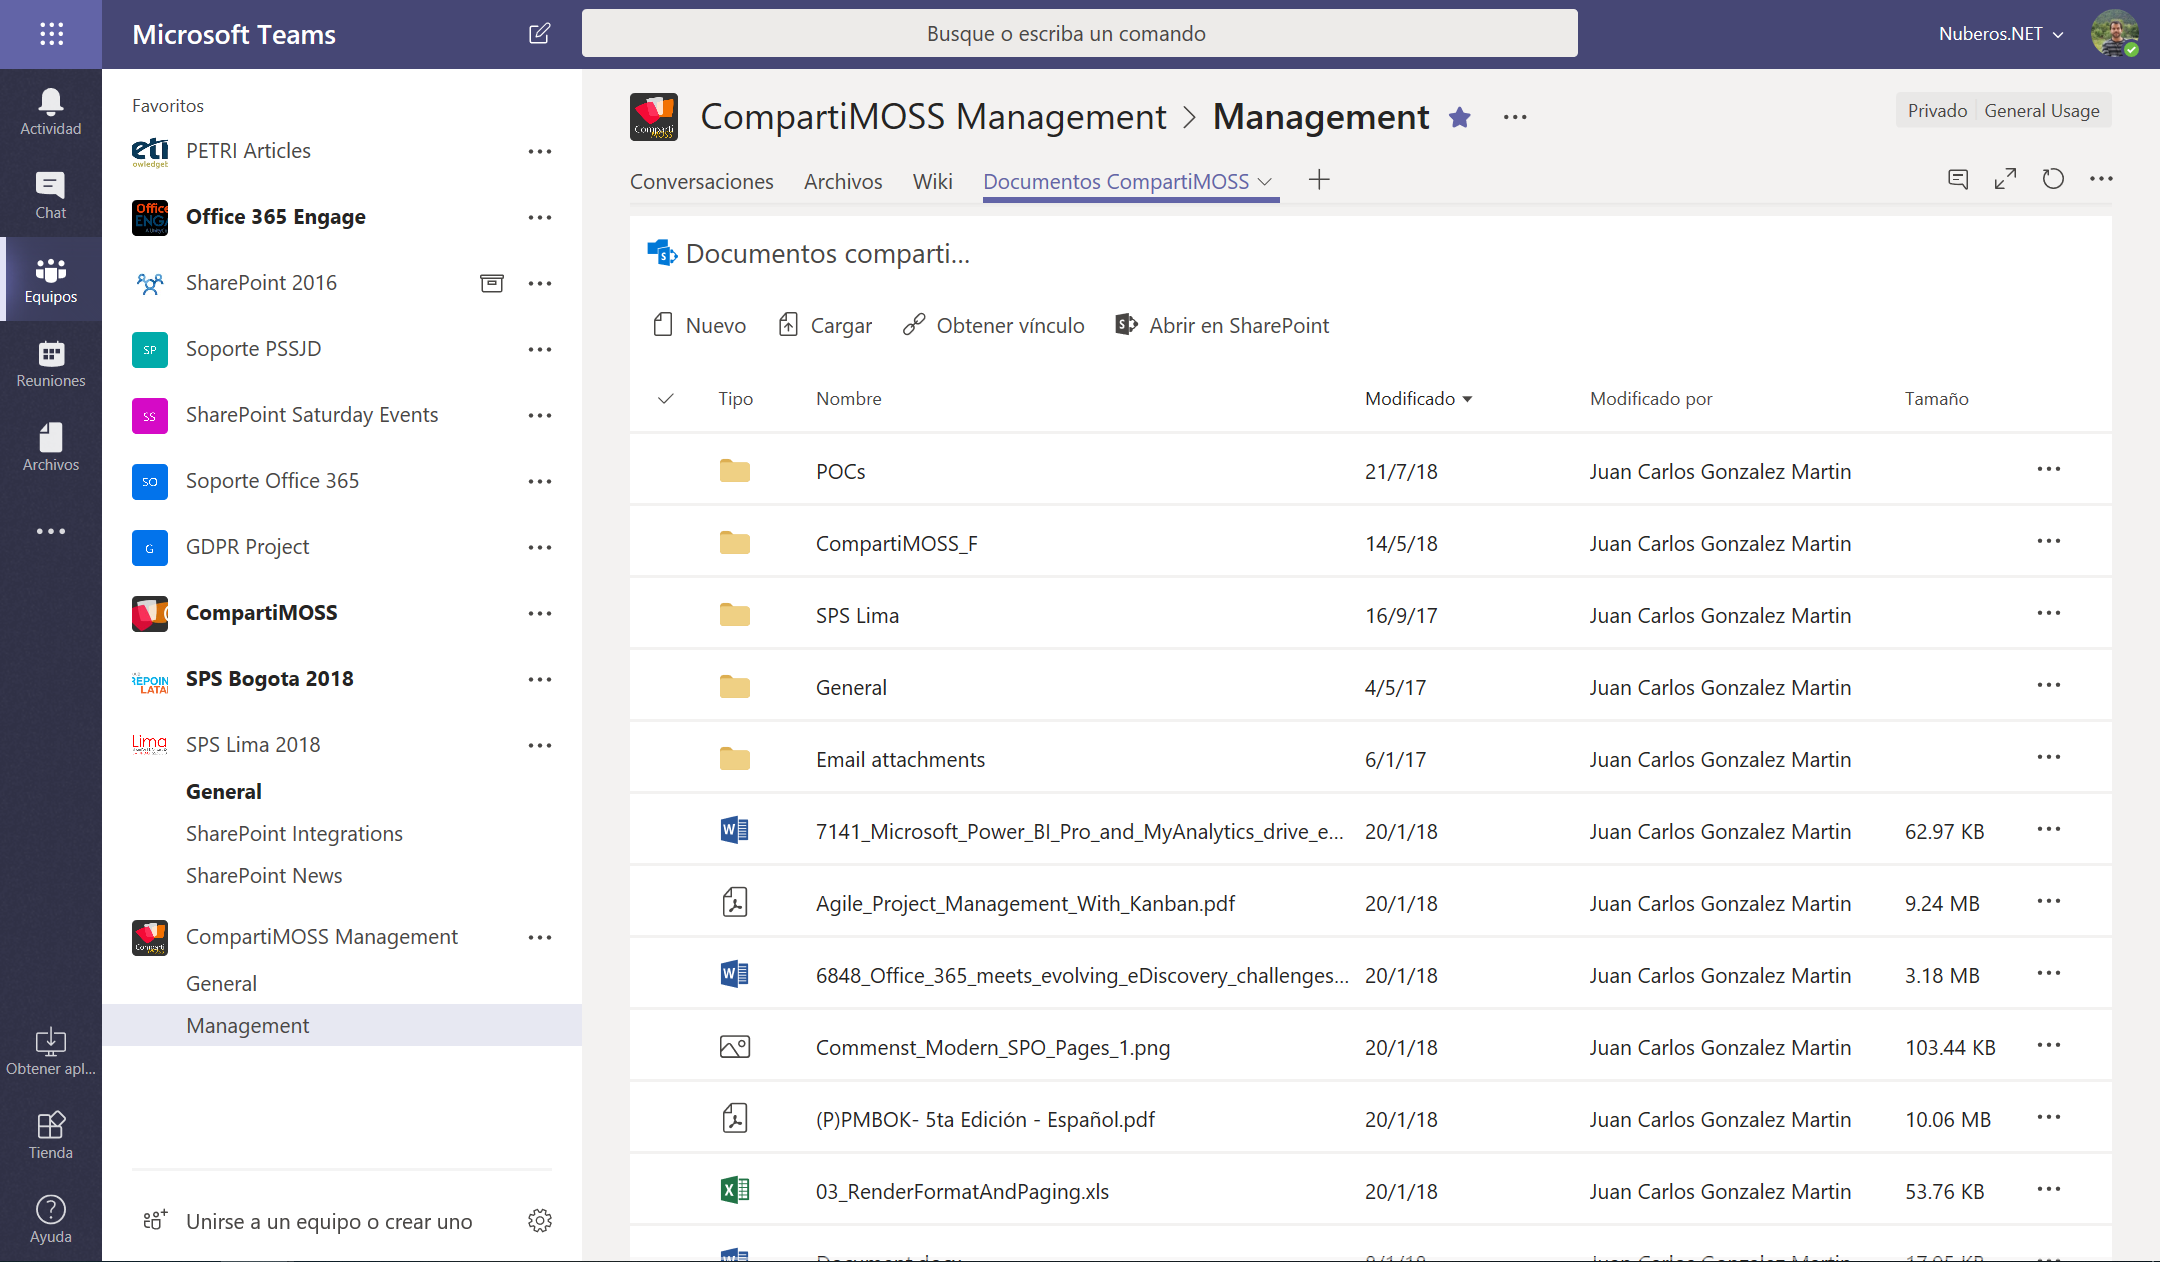Click the Cargar upload button
Image resolution: width=2160 pixels, height=1262 pixels.
tap(825, 326)
